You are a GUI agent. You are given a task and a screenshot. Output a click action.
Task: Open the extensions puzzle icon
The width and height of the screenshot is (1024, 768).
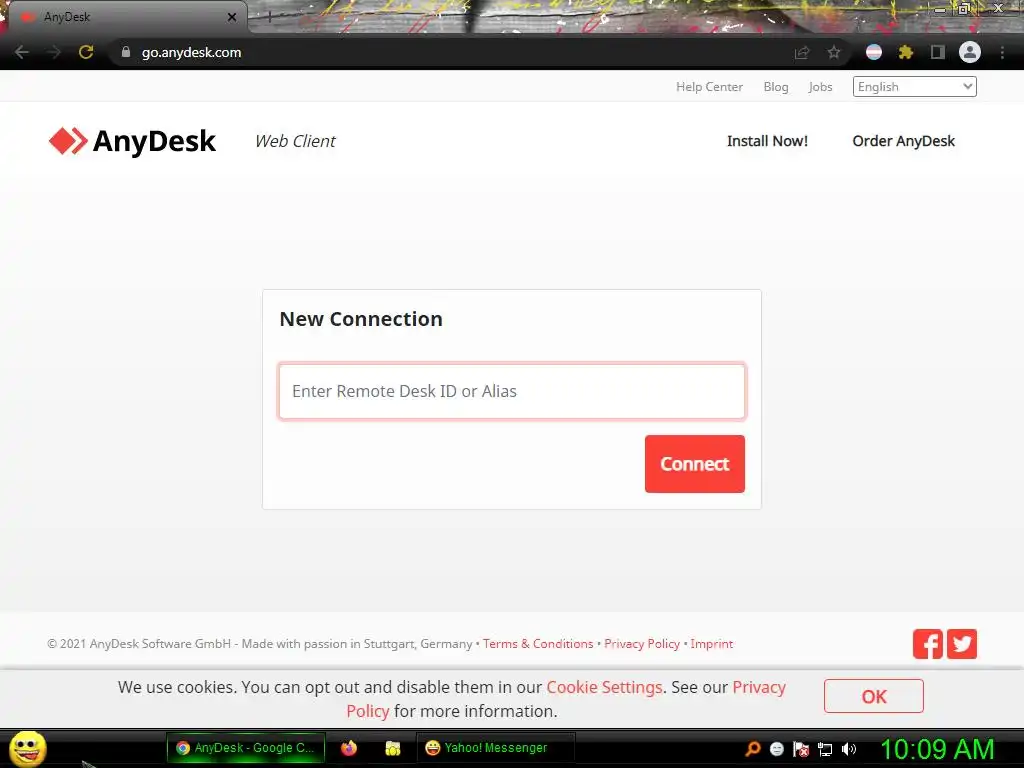(x=906, y=52)
